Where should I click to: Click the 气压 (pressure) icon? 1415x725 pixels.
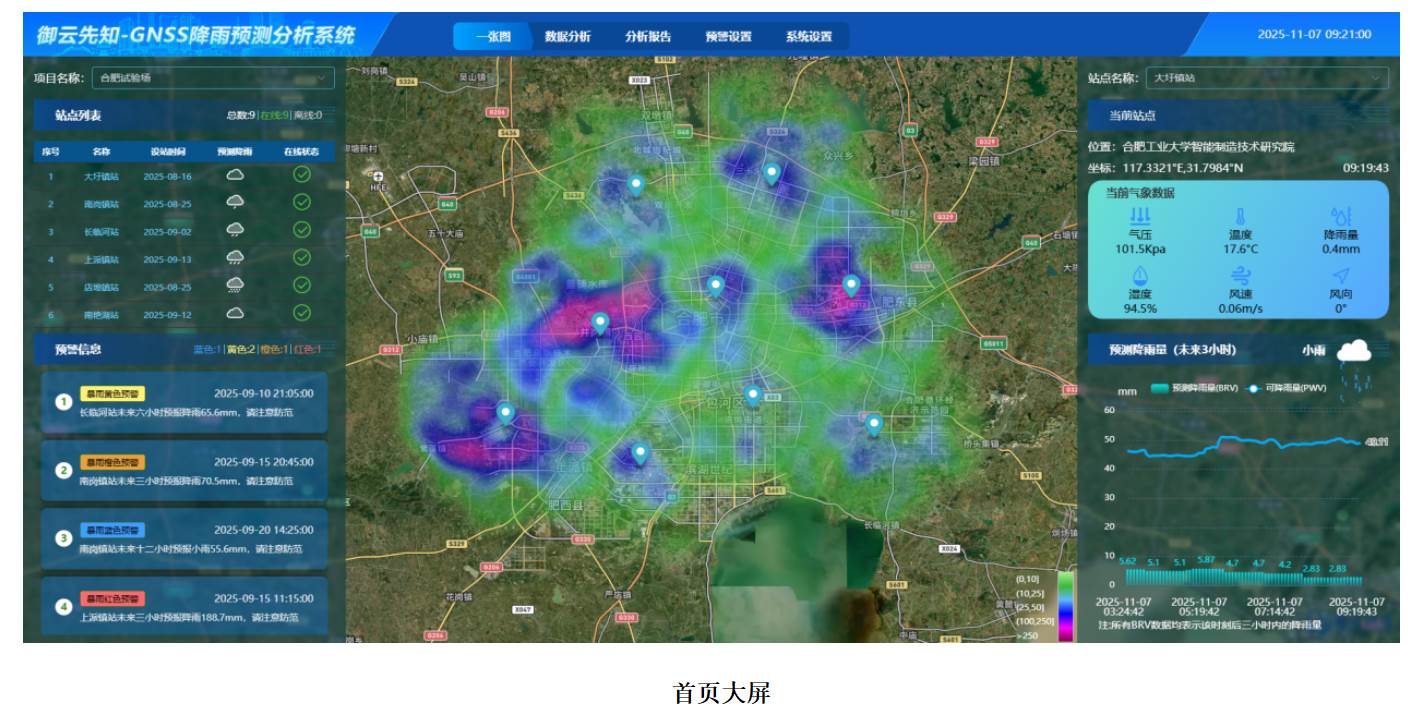pos(1140,216)
